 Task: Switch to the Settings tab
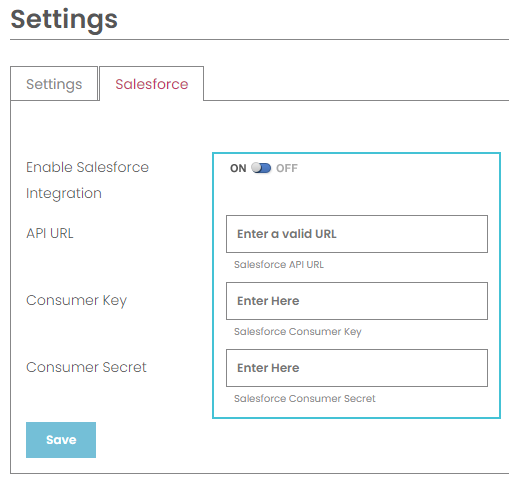click(x=54, y=84)
